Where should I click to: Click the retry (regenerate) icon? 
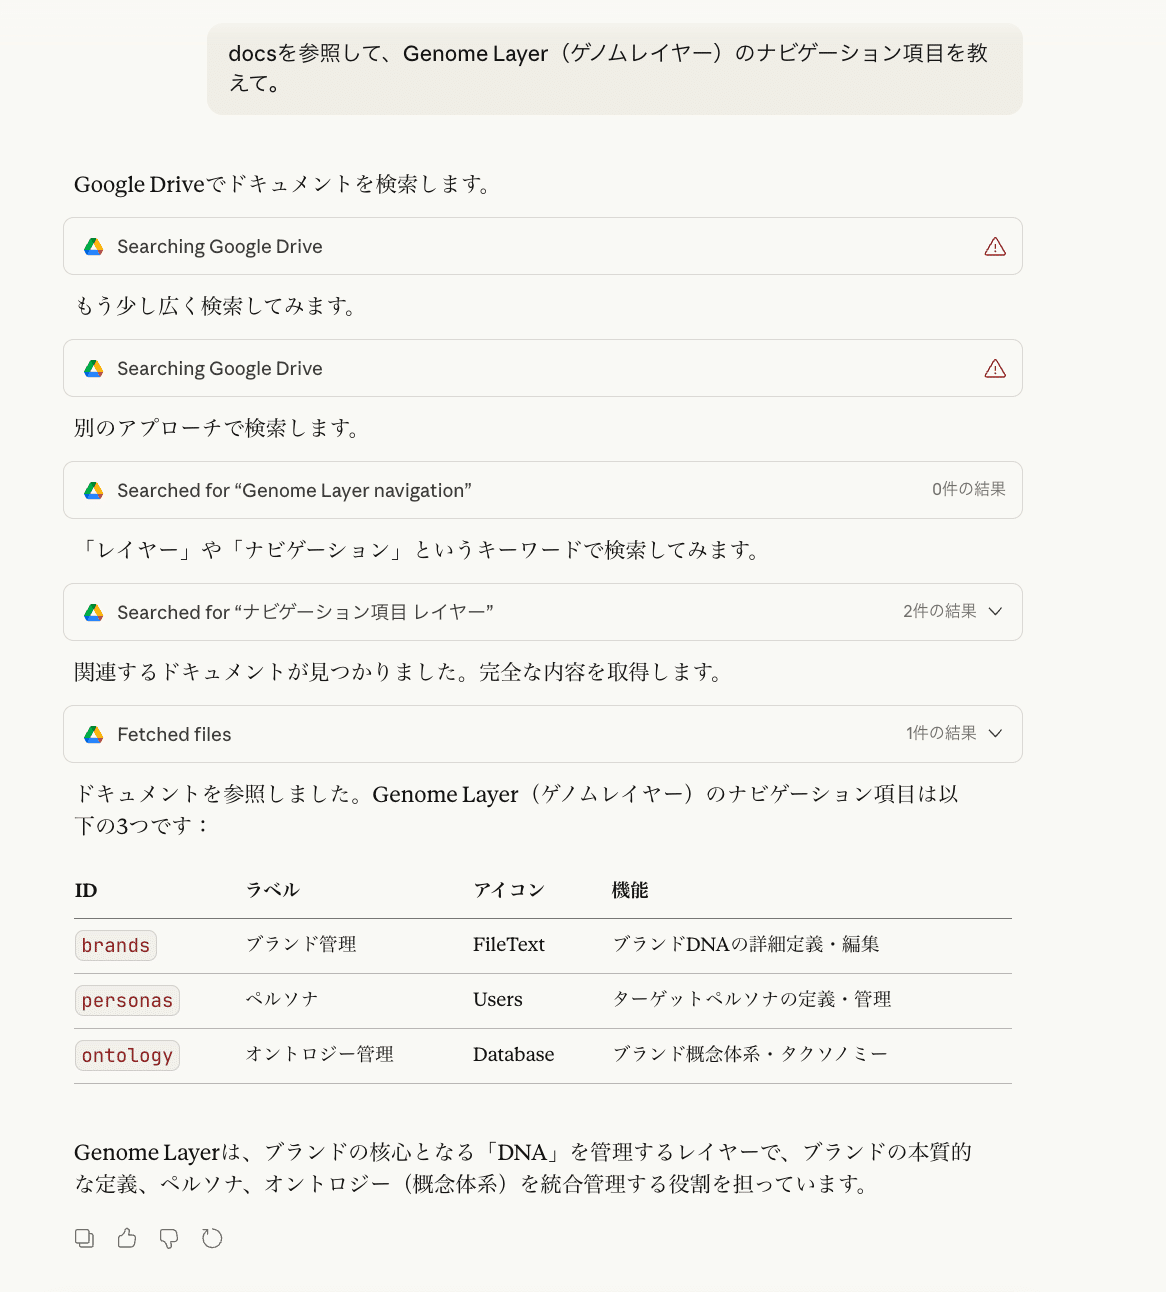(212, 1238)
